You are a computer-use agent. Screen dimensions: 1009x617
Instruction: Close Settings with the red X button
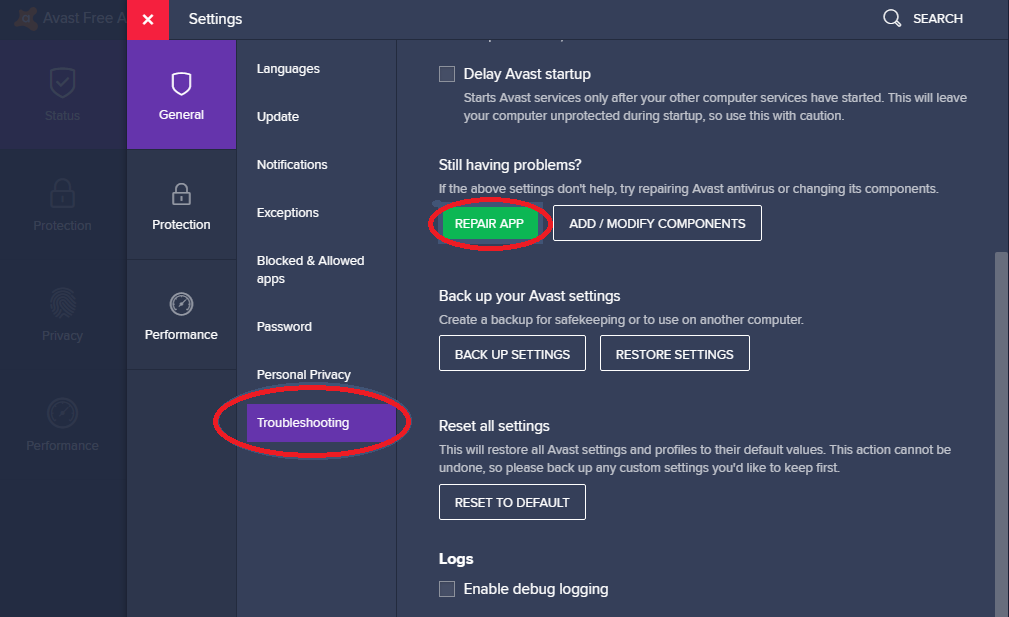click(x=148, y=19)
